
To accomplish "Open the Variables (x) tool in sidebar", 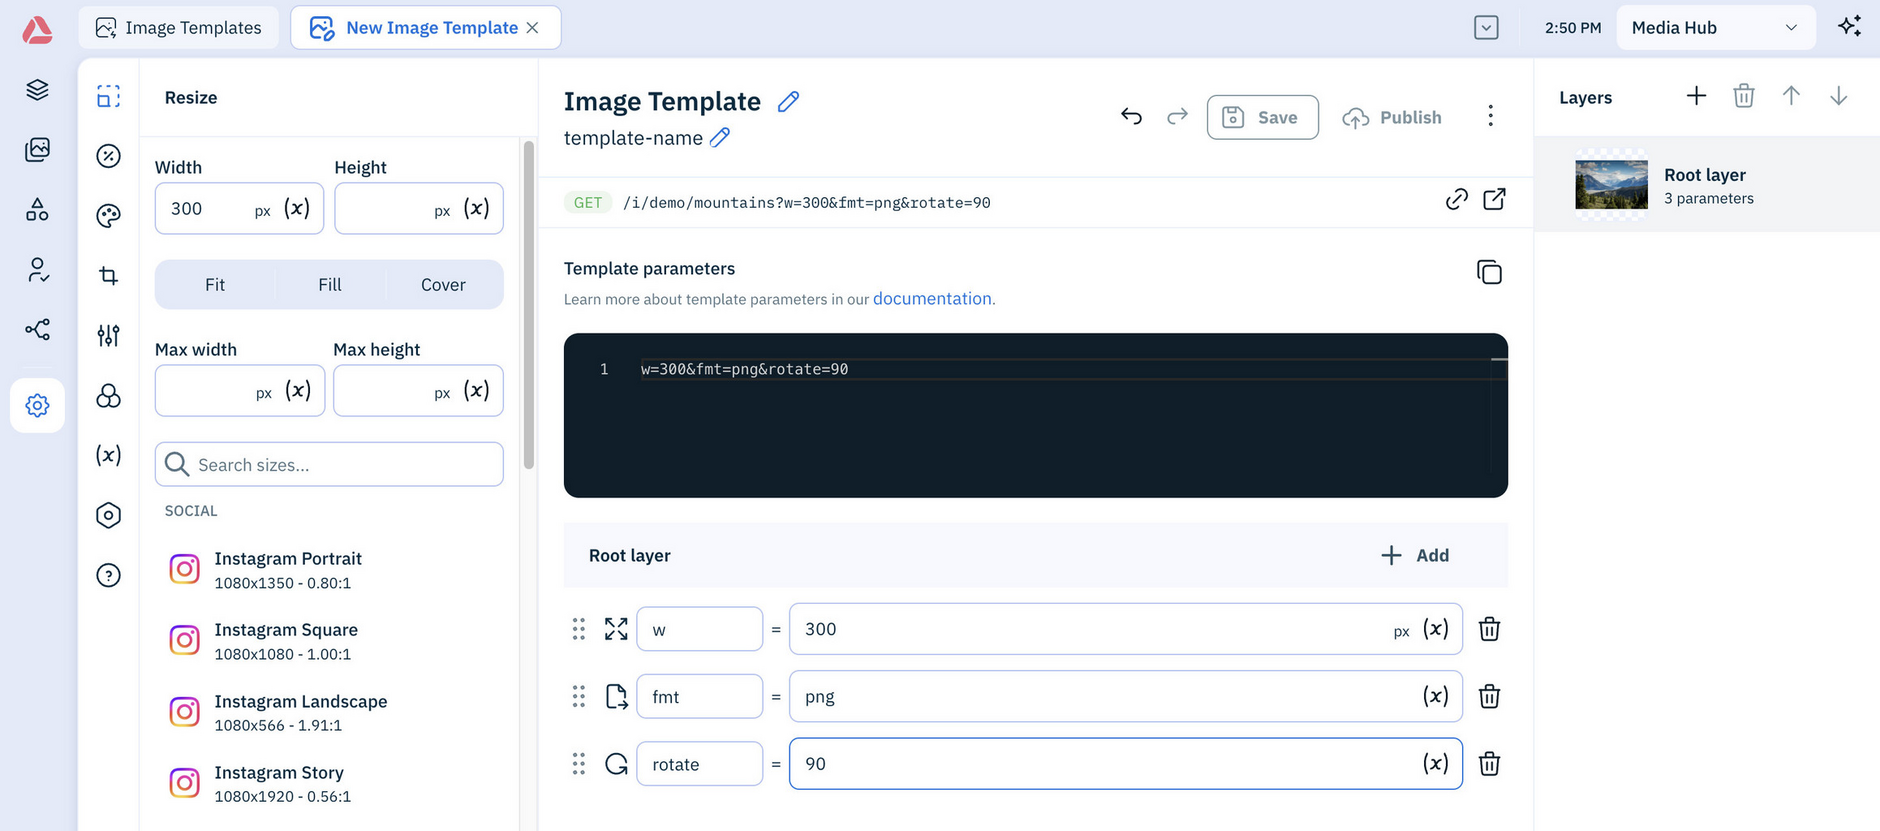I will 108,455.
